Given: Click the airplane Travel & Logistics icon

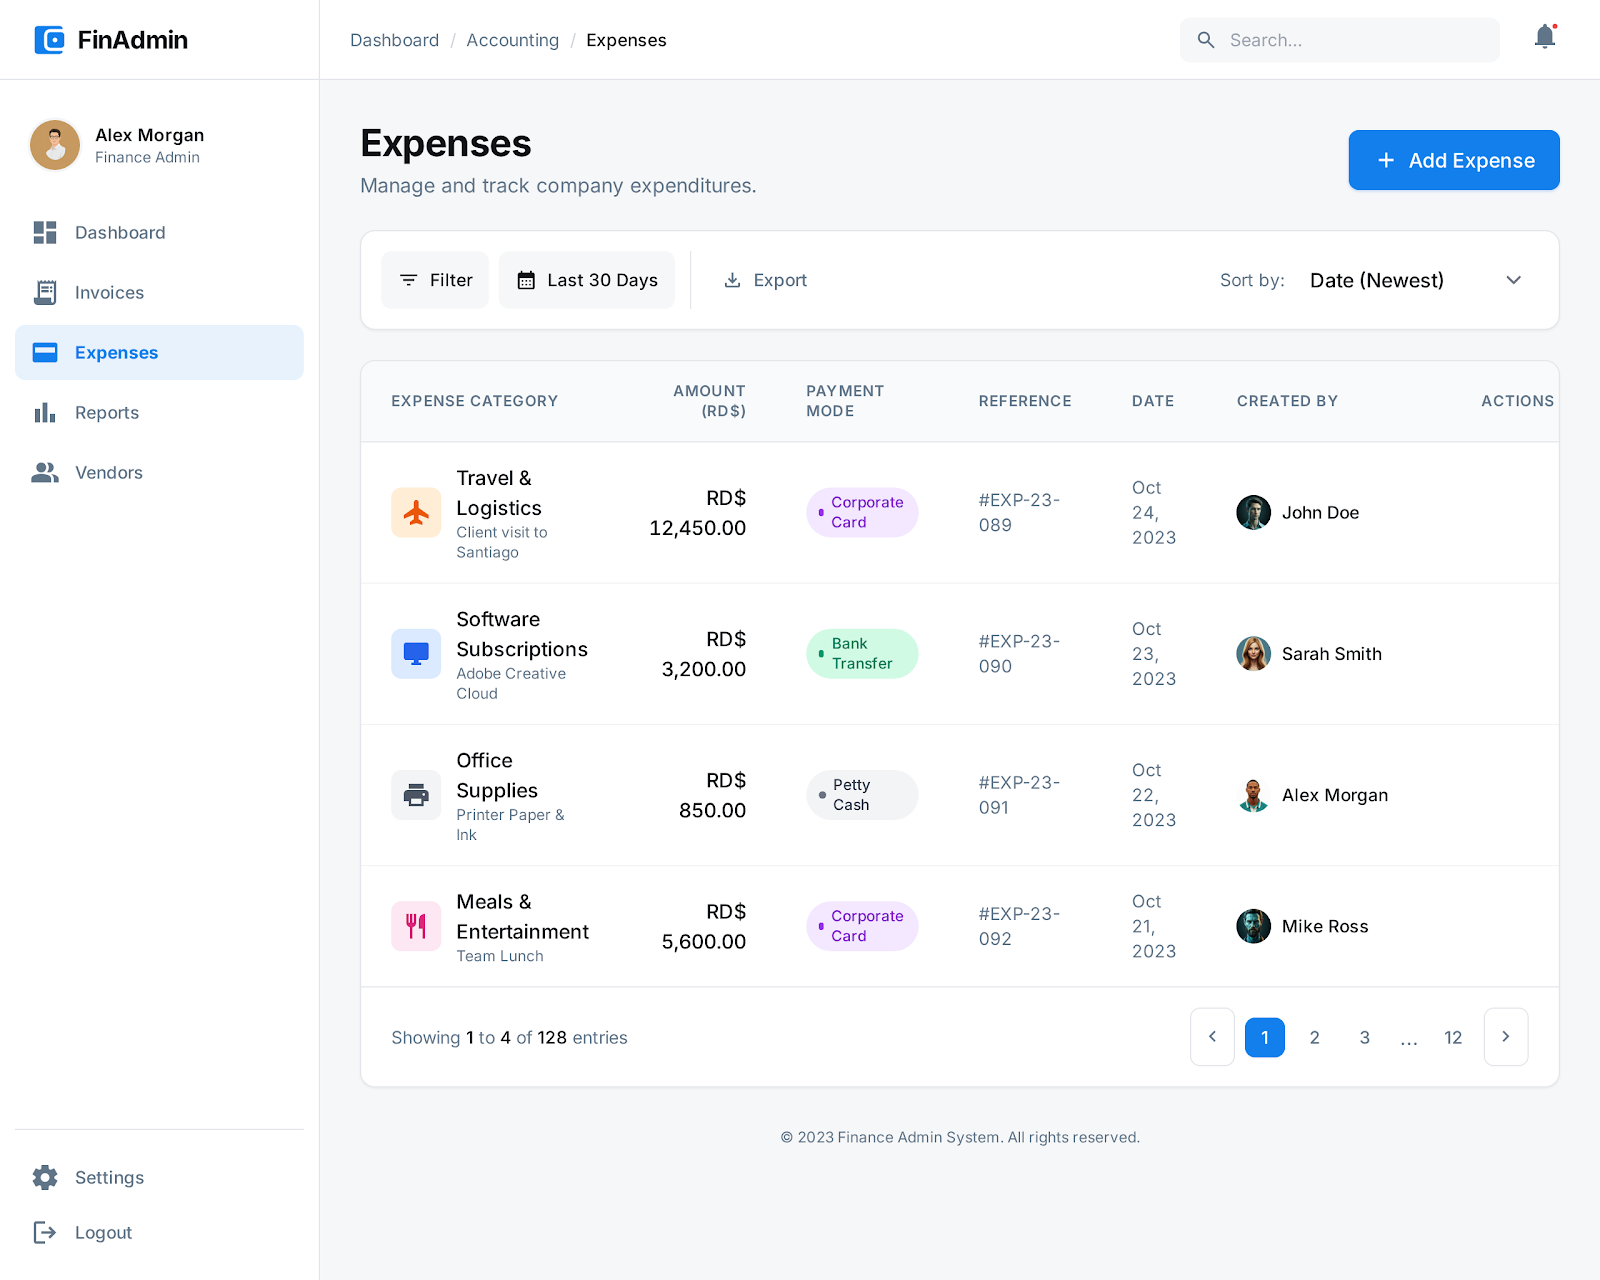Looking at the screenshot, I should [x=416, y=513].
